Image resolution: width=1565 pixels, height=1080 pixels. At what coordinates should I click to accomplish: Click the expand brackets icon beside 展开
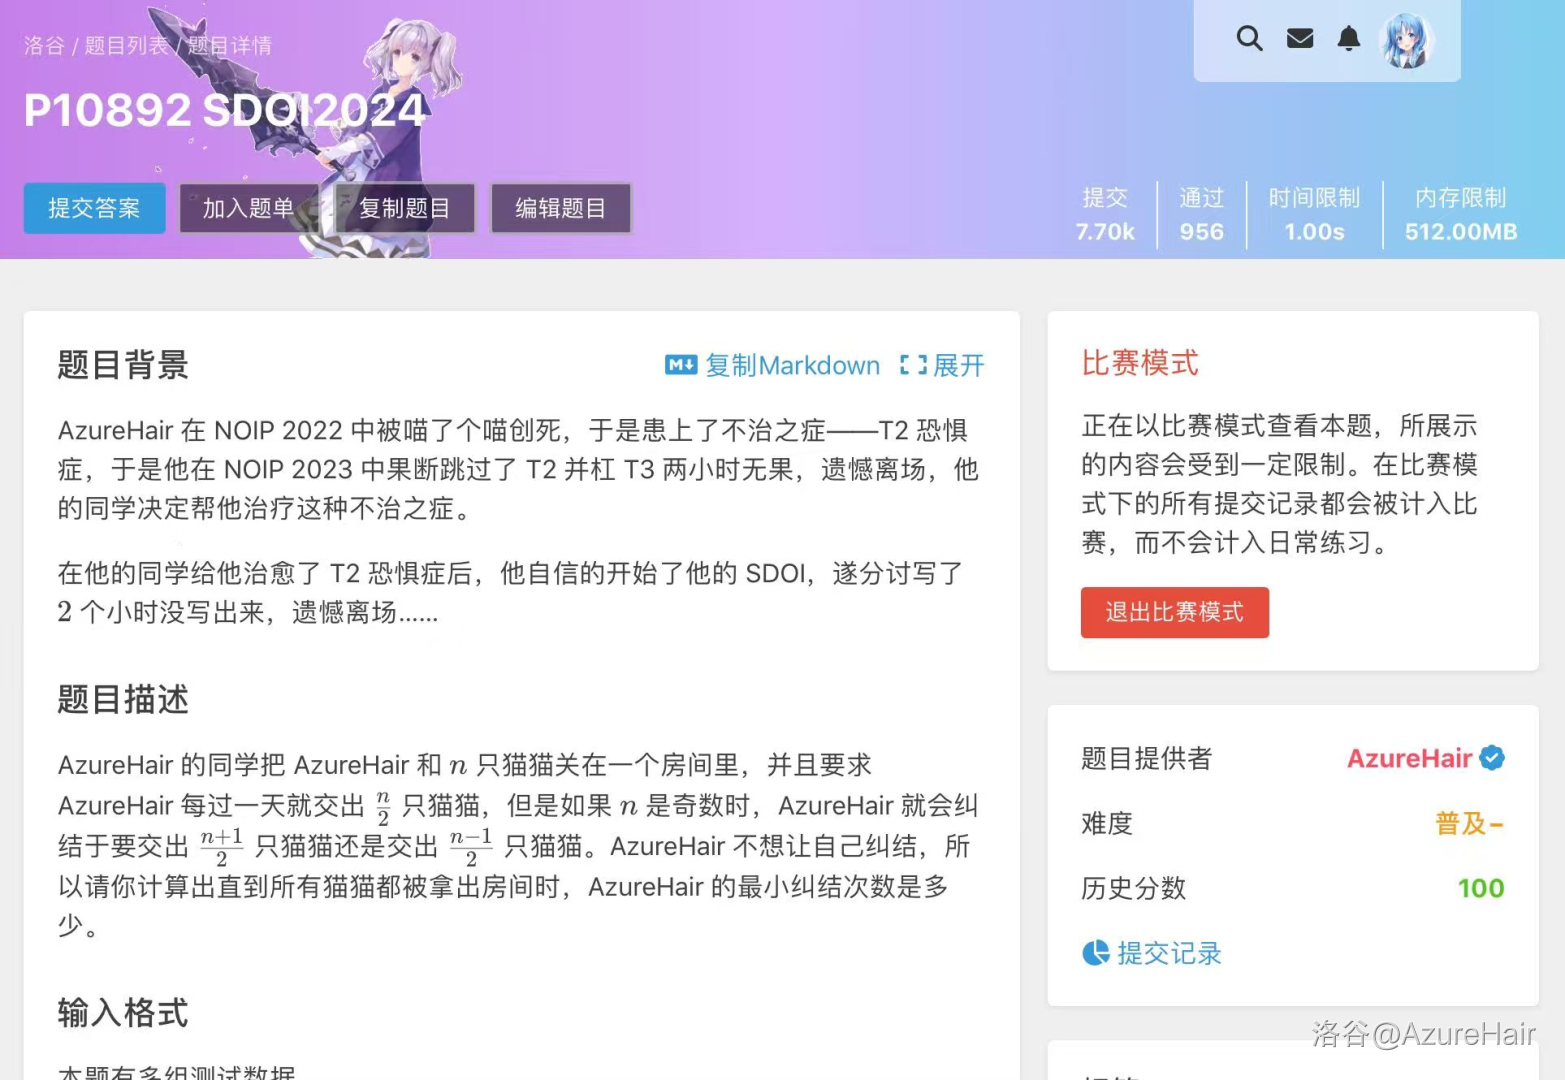pos(913,365)
